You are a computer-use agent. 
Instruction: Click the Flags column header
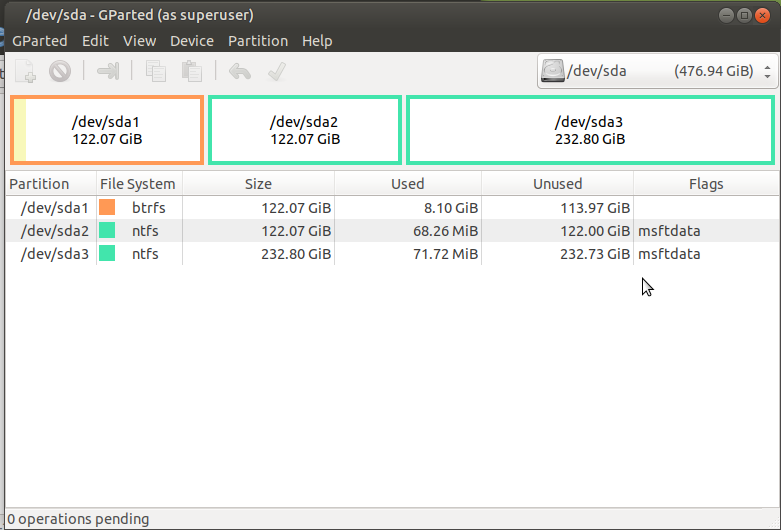tap(706, 184)
